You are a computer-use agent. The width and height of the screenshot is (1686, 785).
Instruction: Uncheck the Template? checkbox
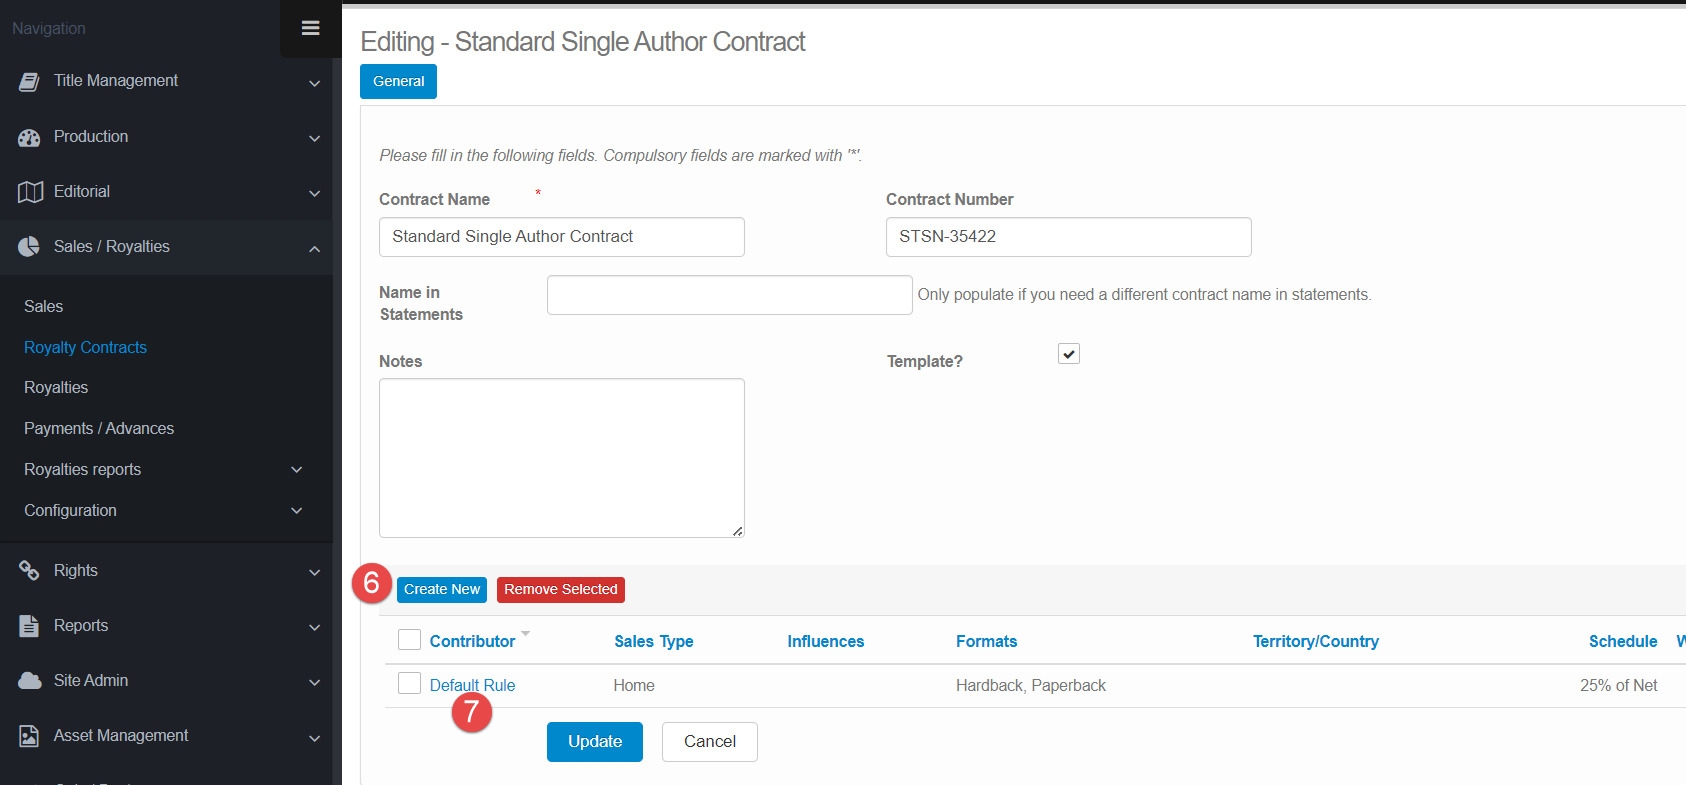(1069, 354)
